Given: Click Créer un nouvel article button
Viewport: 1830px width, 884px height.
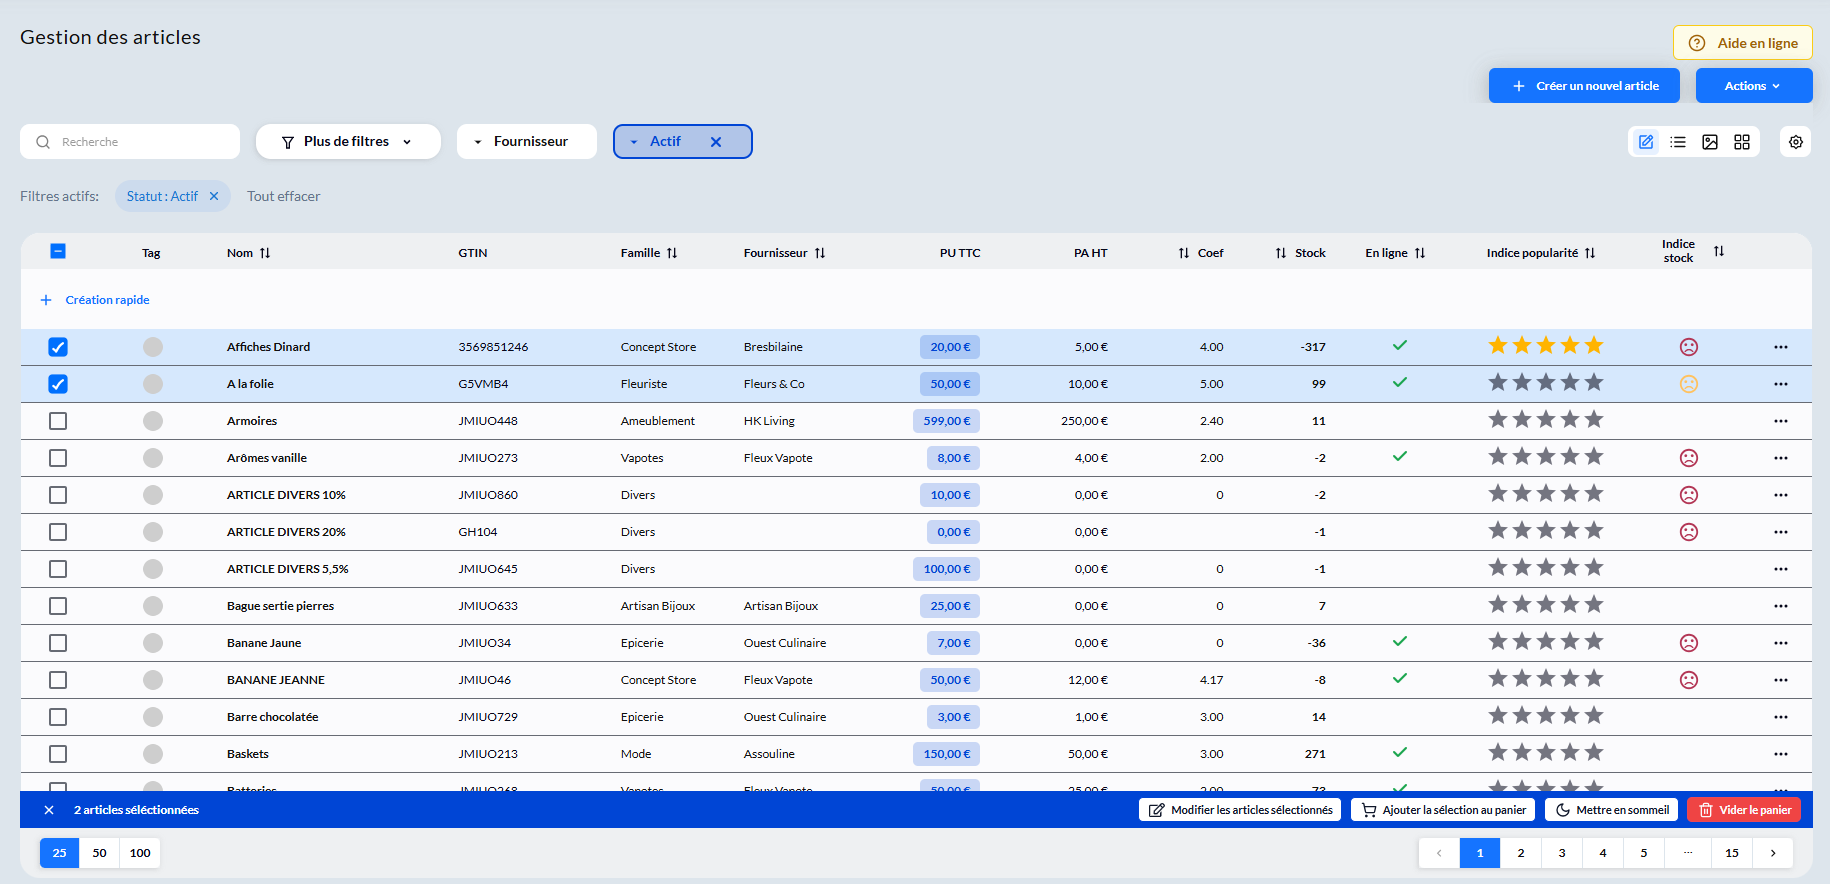Looking at the screenshot, I should tap(1584, 86).
